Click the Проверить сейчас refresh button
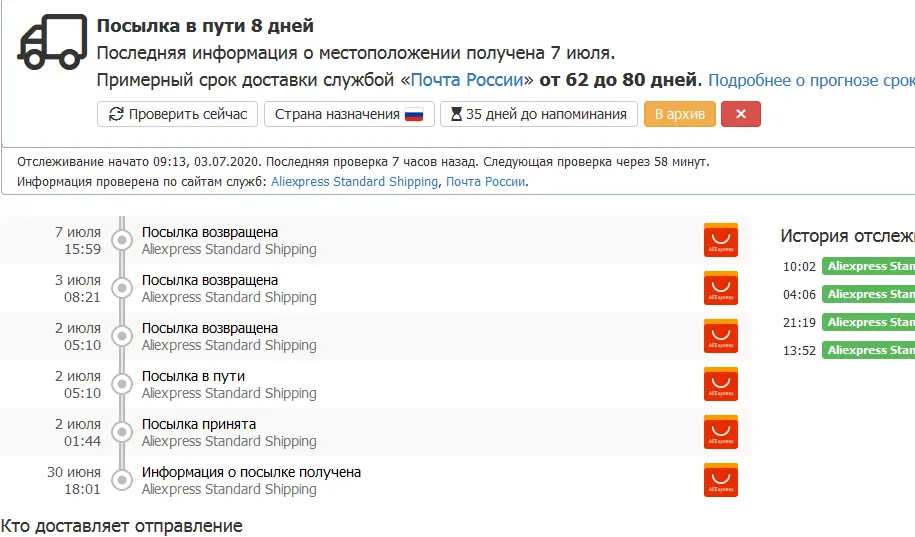 (177, 114)
